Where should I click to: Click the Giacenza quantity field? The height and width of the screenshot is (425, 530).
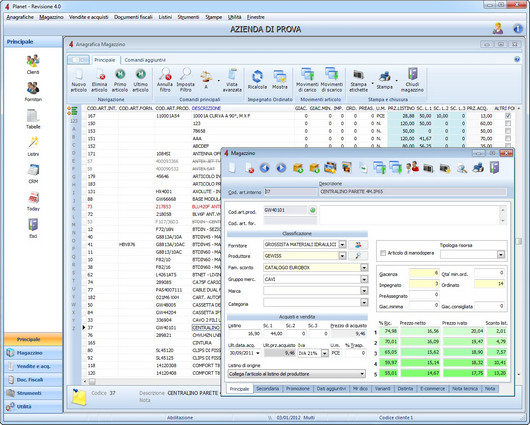424,273
